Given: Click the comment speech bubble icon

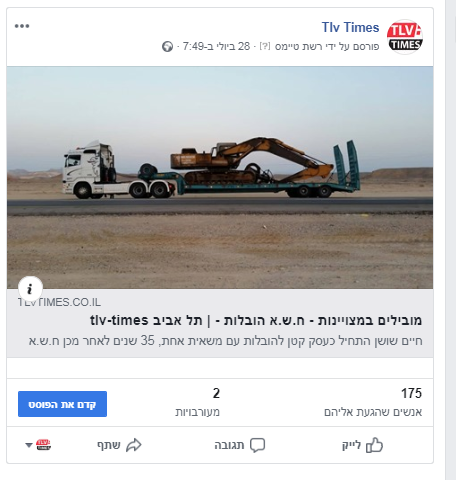Looking at the screenshot, I should tap(257, 445).
